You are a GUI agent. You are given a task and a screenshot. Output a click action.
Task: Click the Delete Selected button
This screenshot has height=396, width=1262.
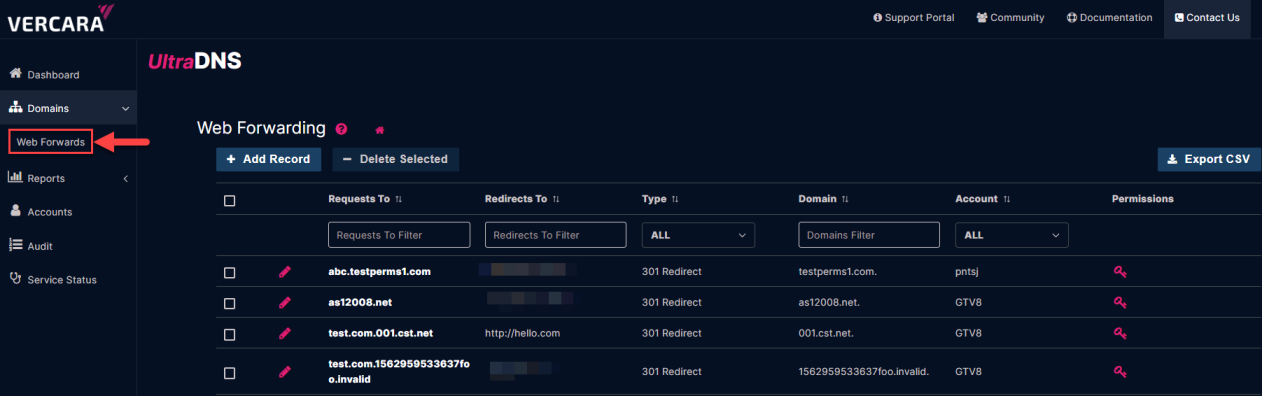pyautogui.click(x=395, y=159)
